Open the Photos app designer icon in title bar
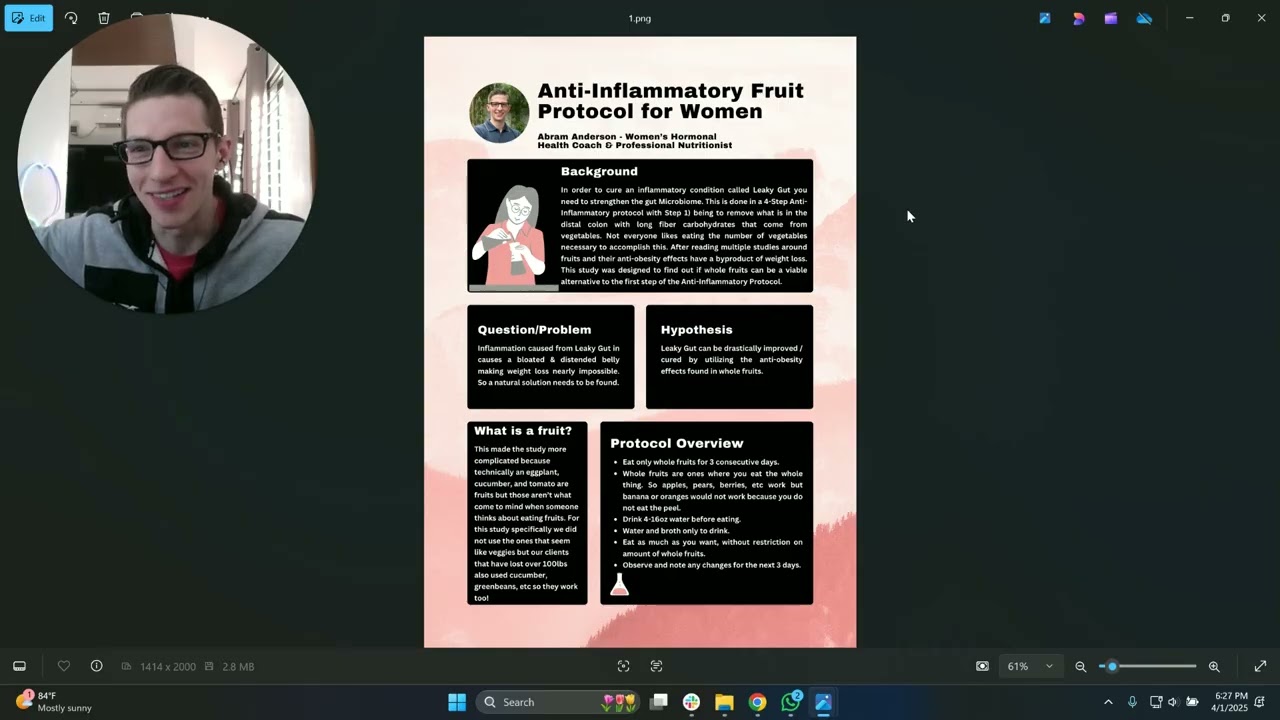1280x720 pixels. (x=1045, y=18)
